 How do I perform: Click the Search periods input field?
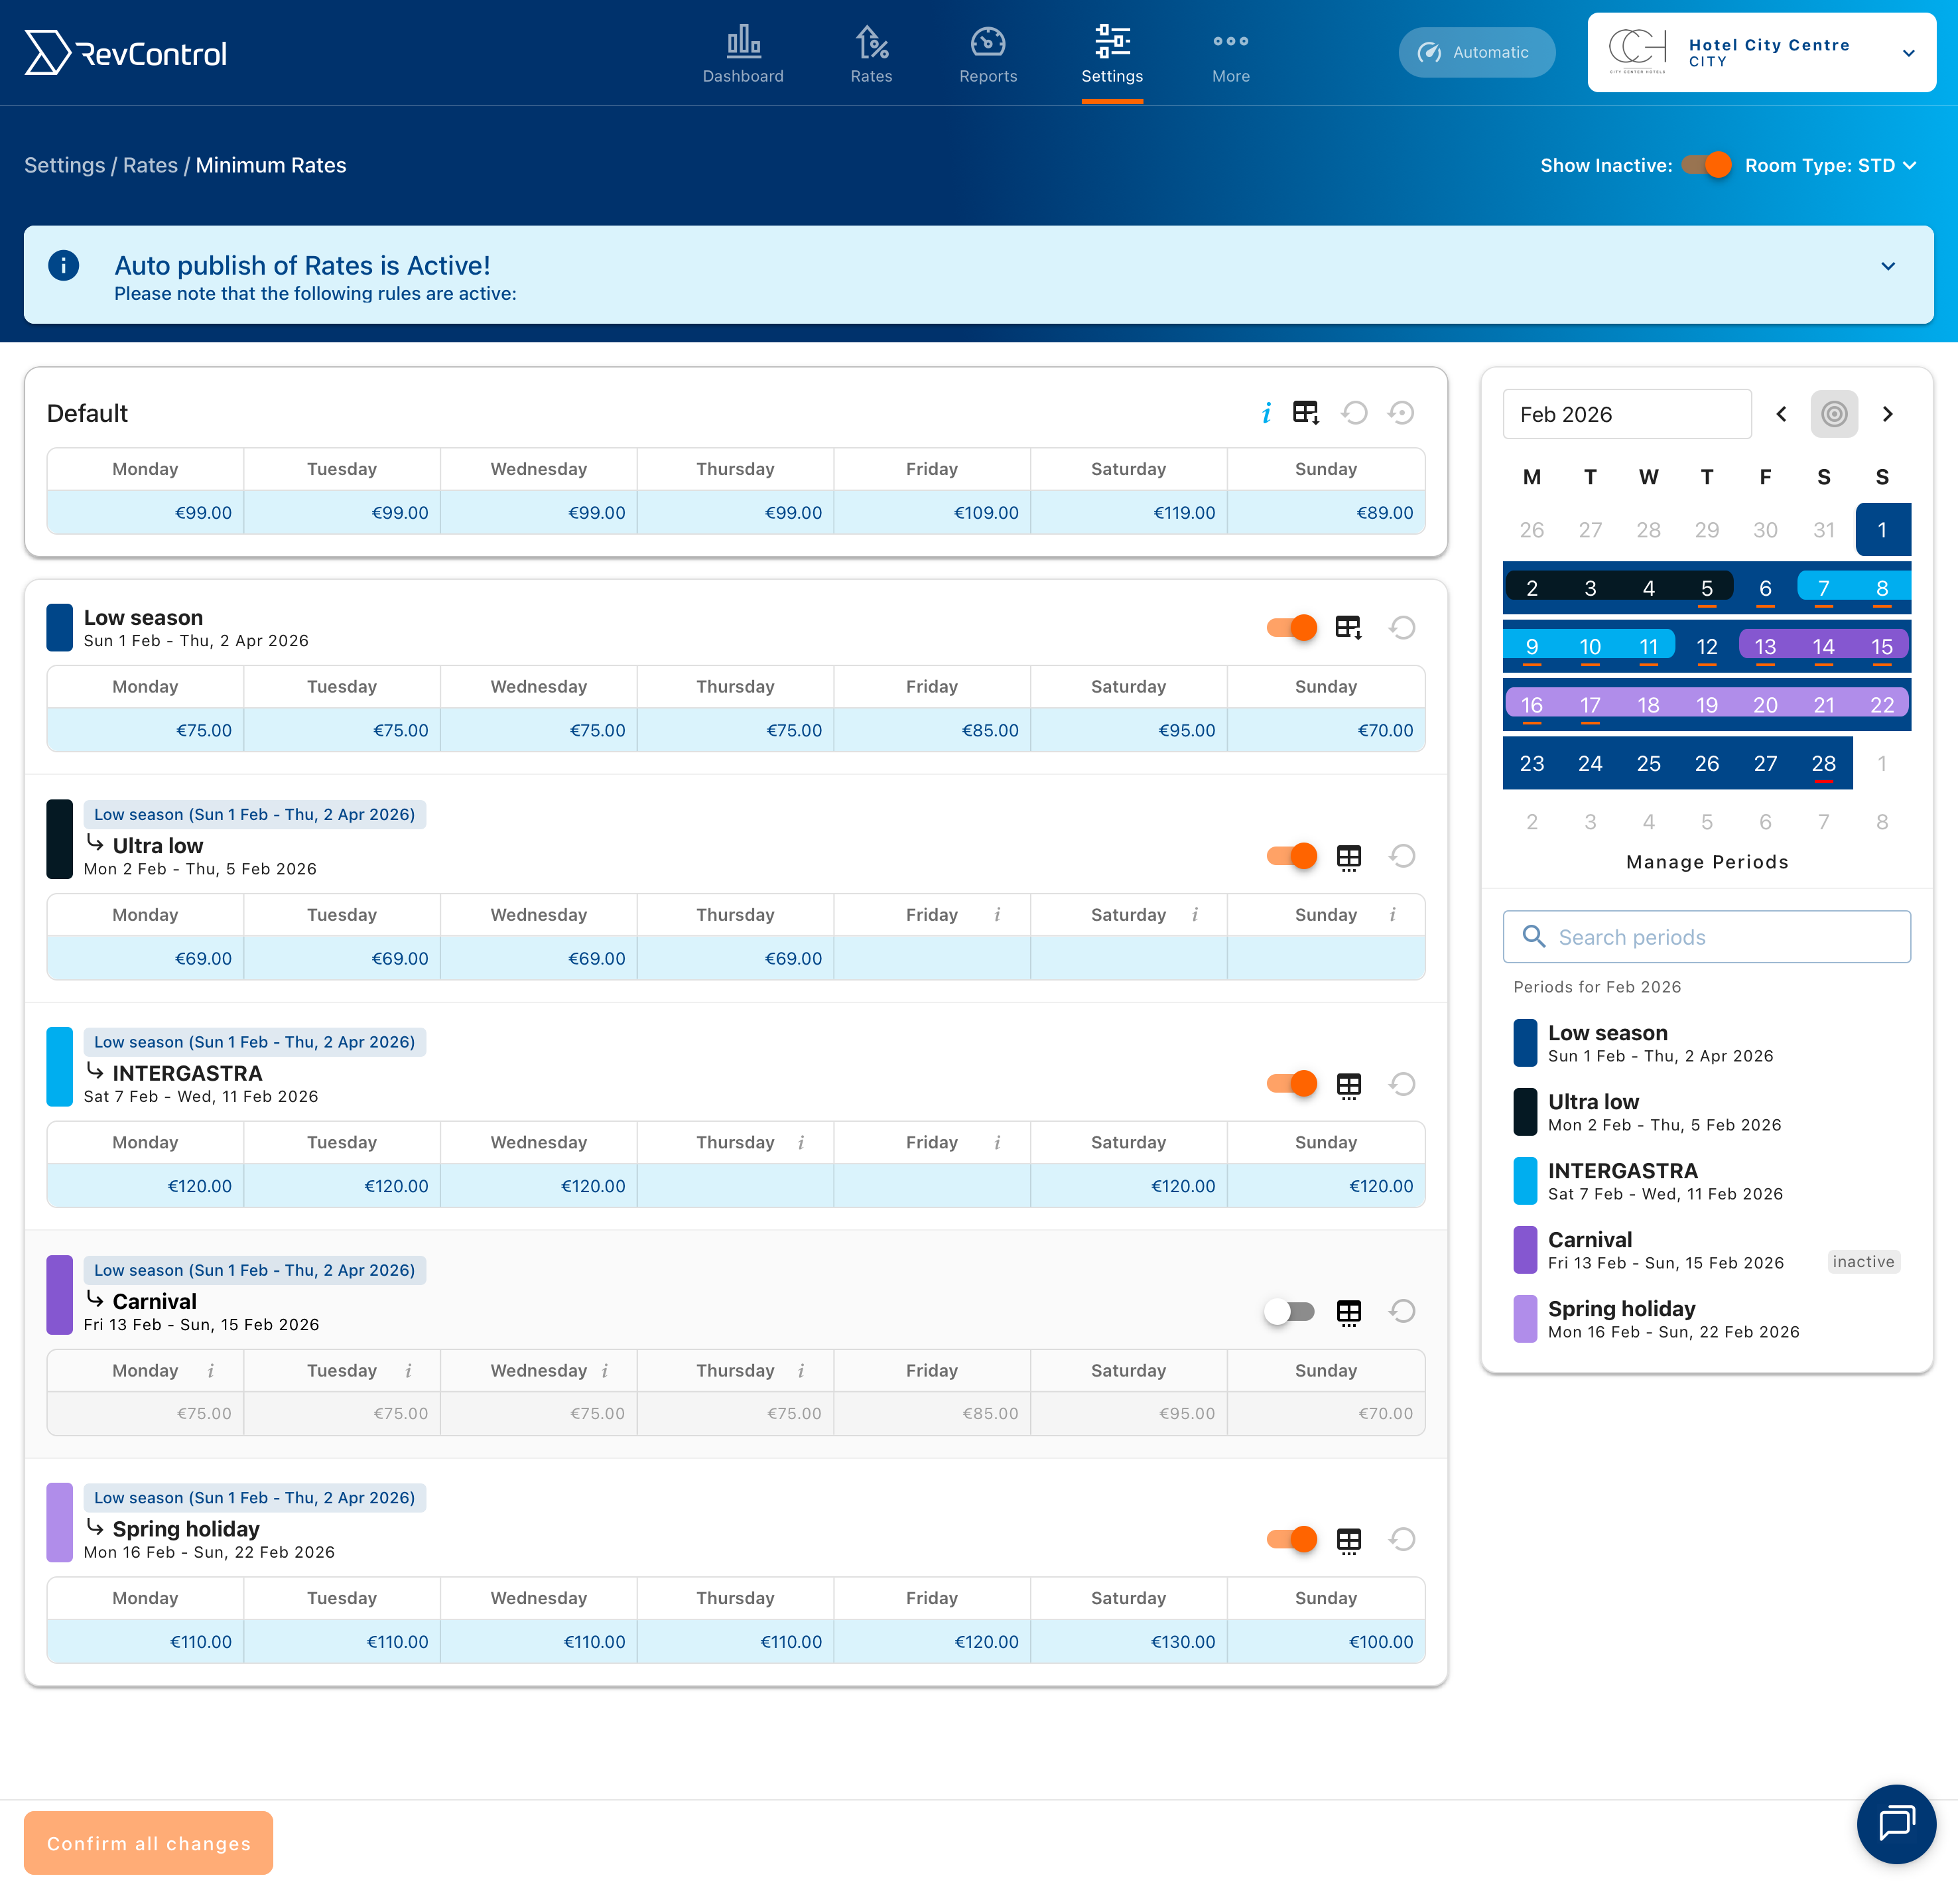[1706, 937]
